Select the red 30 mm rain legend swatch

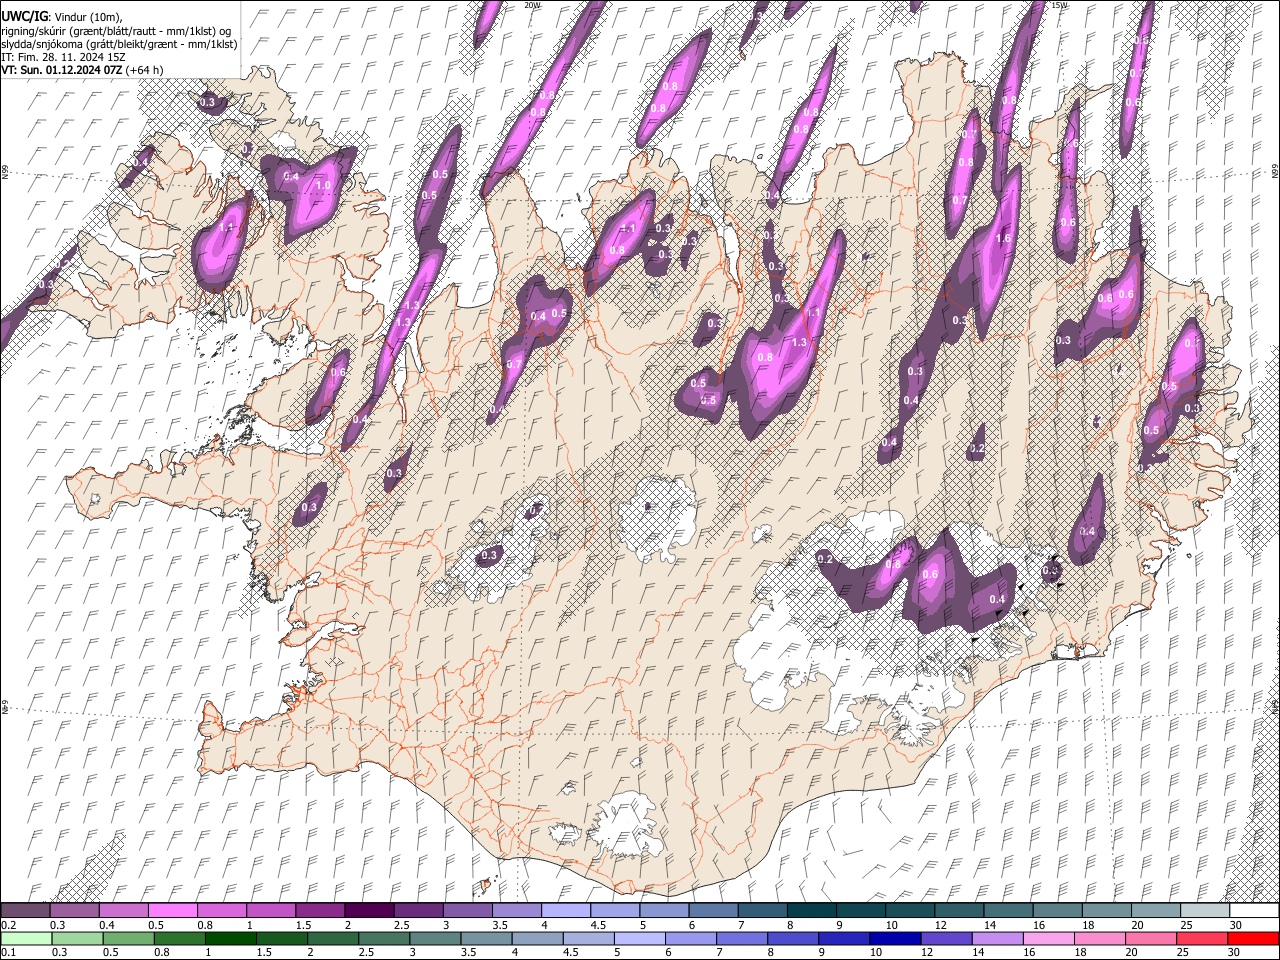1254,939
